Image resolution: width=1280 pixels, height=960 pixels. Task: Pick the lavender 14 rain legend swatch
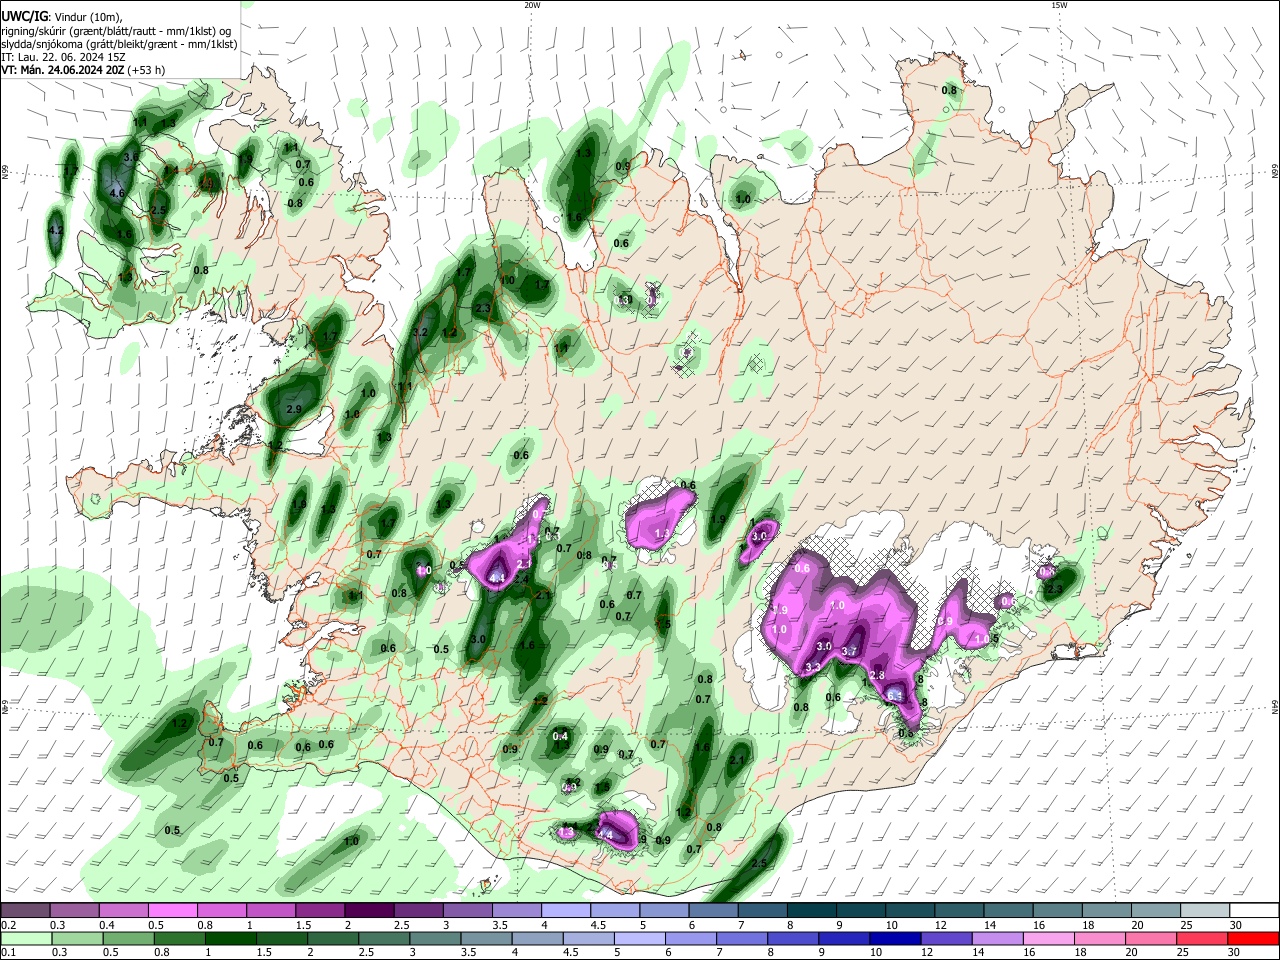998,938
